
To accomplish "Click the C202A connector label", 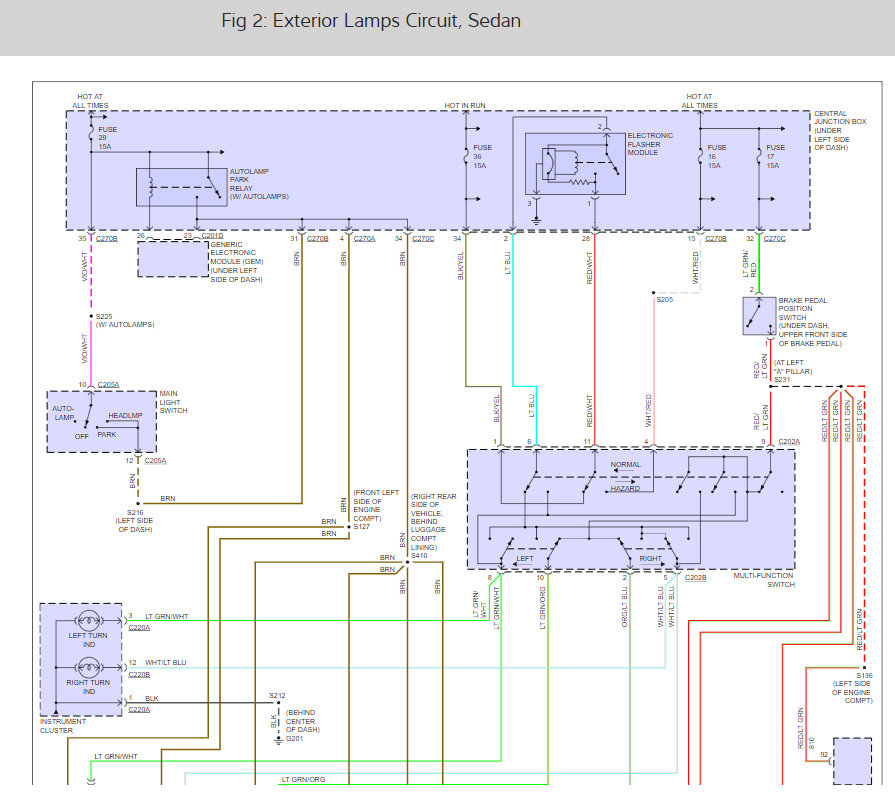I will [x=789, y=442].
